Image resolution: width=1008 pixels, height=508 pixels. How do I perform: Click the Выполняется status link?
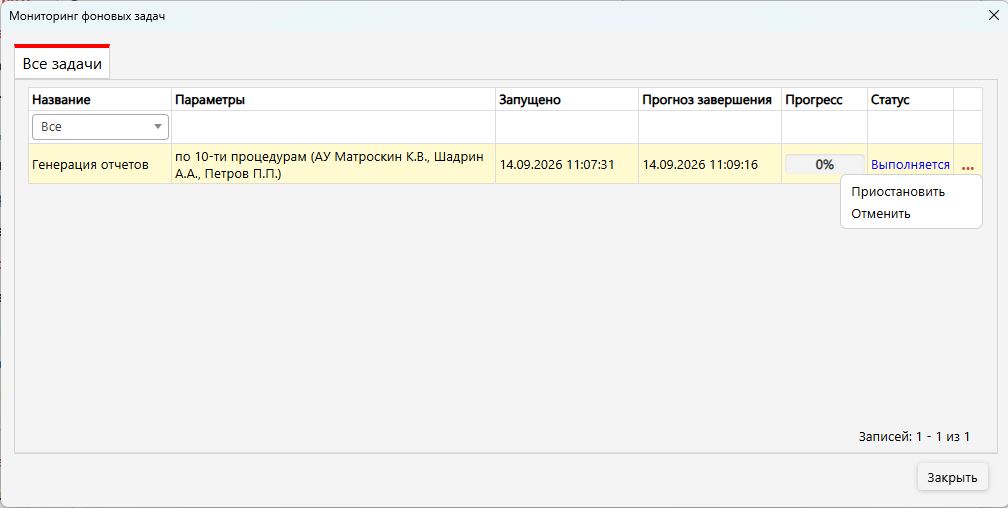pyautogui.click(x=910, y=165)
